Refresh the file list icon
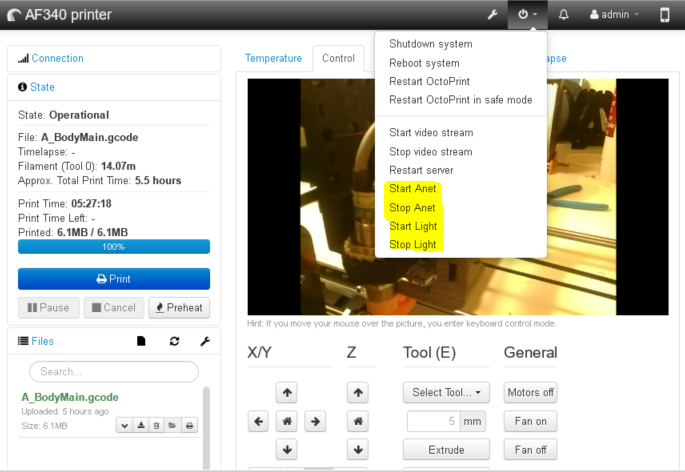Screen dimensions: 685x472 [x=174, y=341]
